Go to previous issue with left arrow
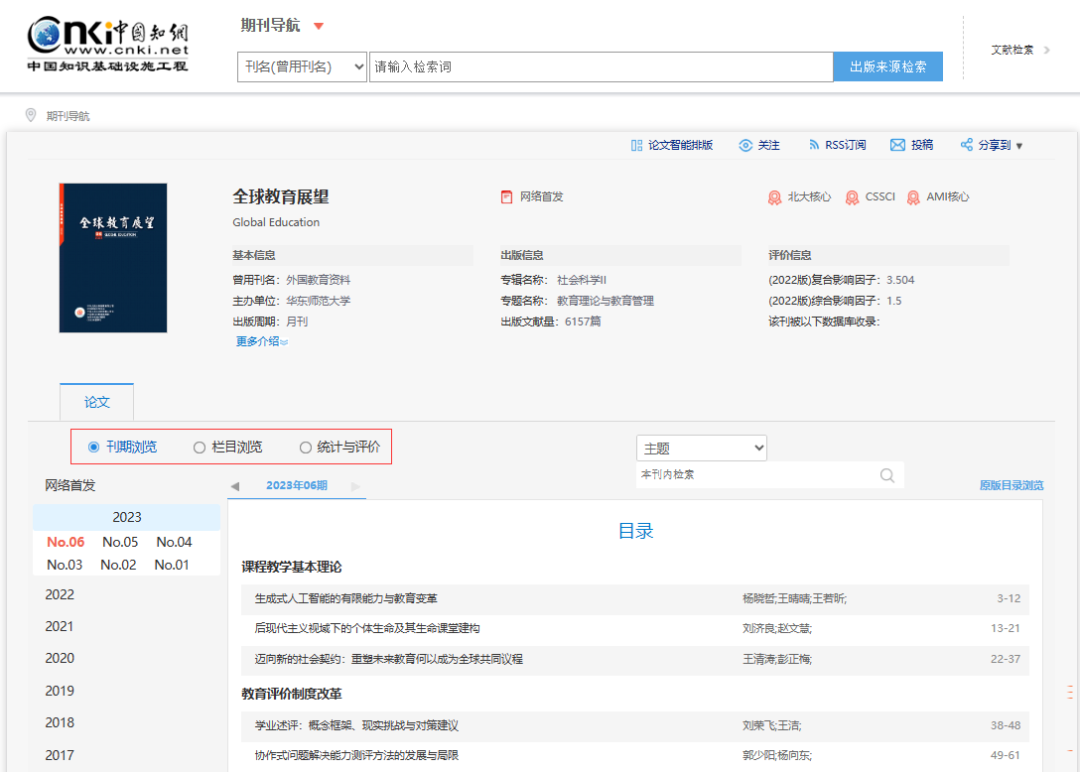Viewport: 1080px width, 772px height. 235,486
